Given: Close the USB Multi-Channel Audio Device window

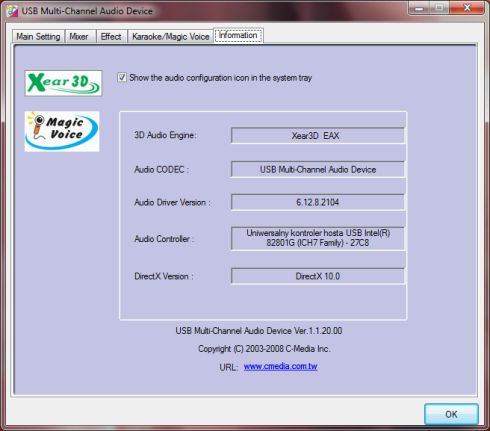Looking at the screenshot, I should pos(467,8).
